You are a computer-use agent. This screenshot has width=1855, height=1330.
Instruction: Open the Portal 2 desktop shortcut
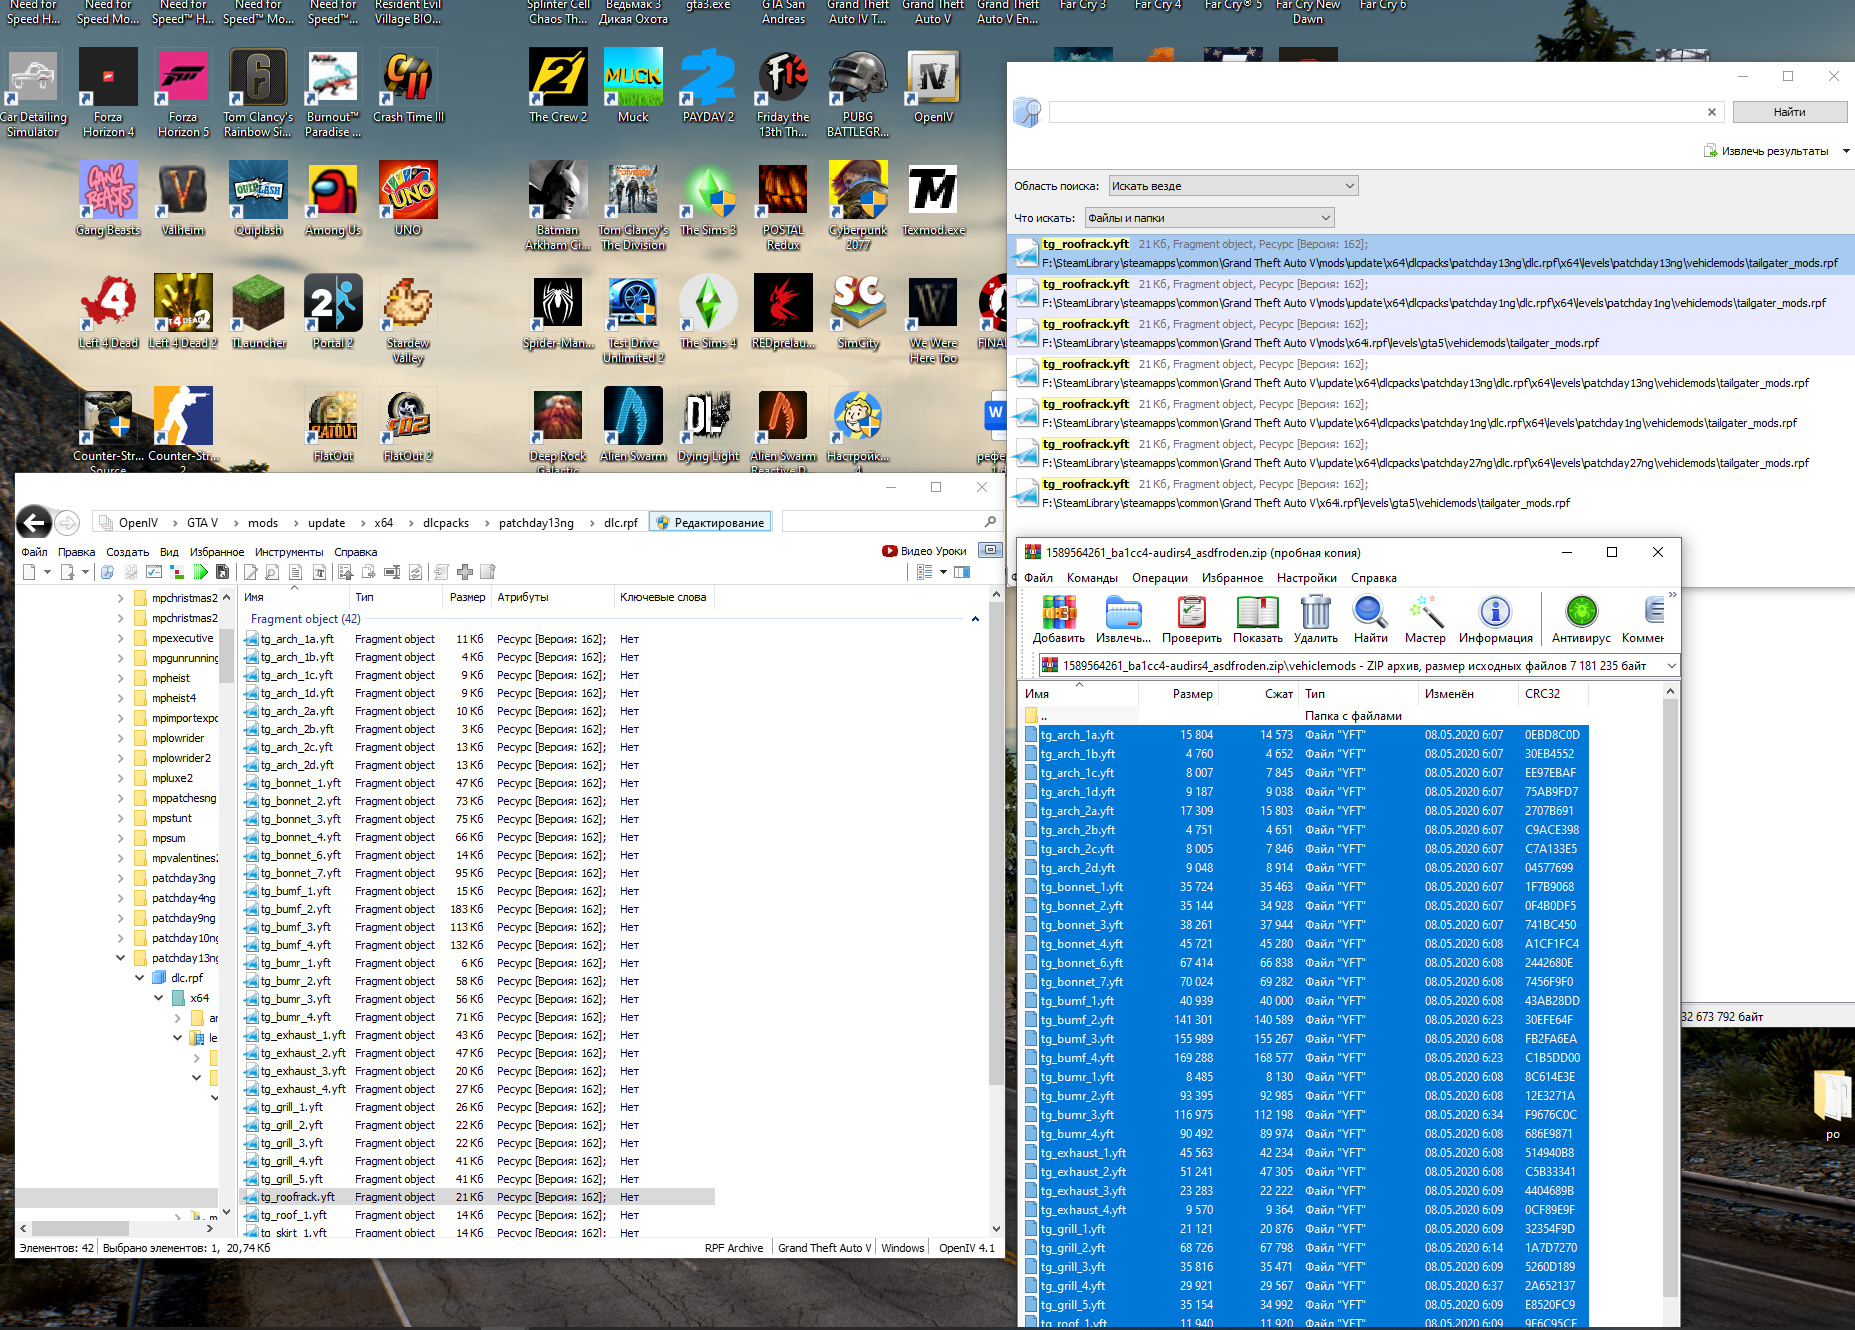click(x=333, y=311)
